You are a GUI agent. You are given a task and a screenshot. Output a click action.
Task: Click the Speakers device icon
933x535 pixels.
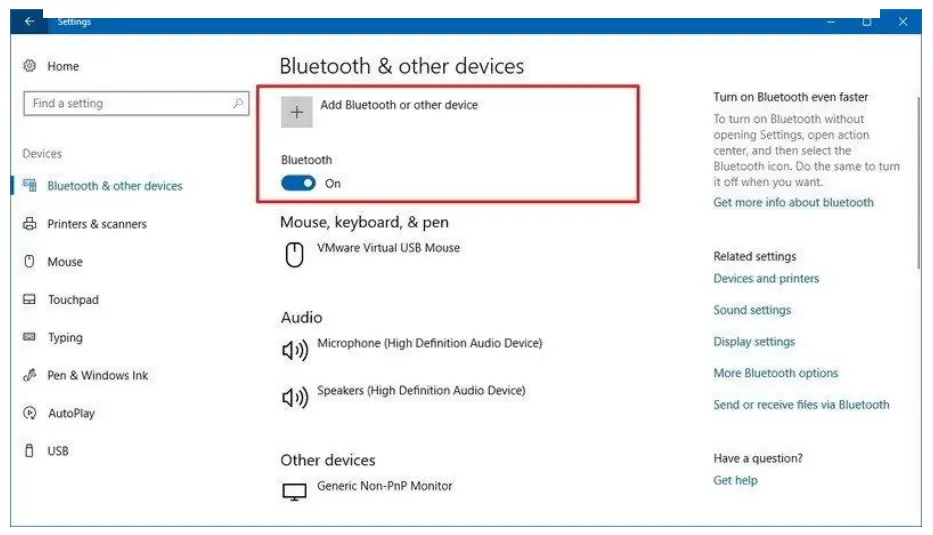click(295, 398)
